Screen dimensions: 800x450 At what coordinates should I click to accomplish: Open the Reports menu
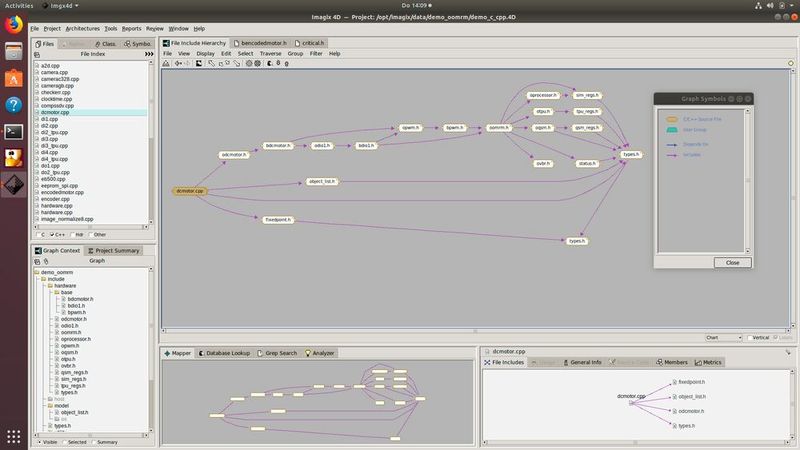pos(131,29)
